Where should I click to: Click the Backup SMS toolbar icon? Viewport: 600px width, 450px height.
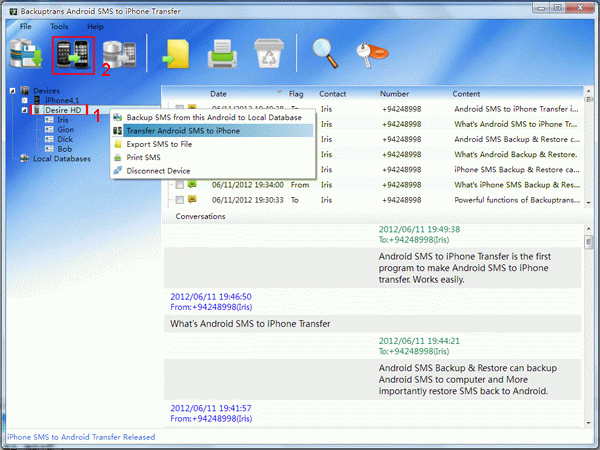pos(25,57)
